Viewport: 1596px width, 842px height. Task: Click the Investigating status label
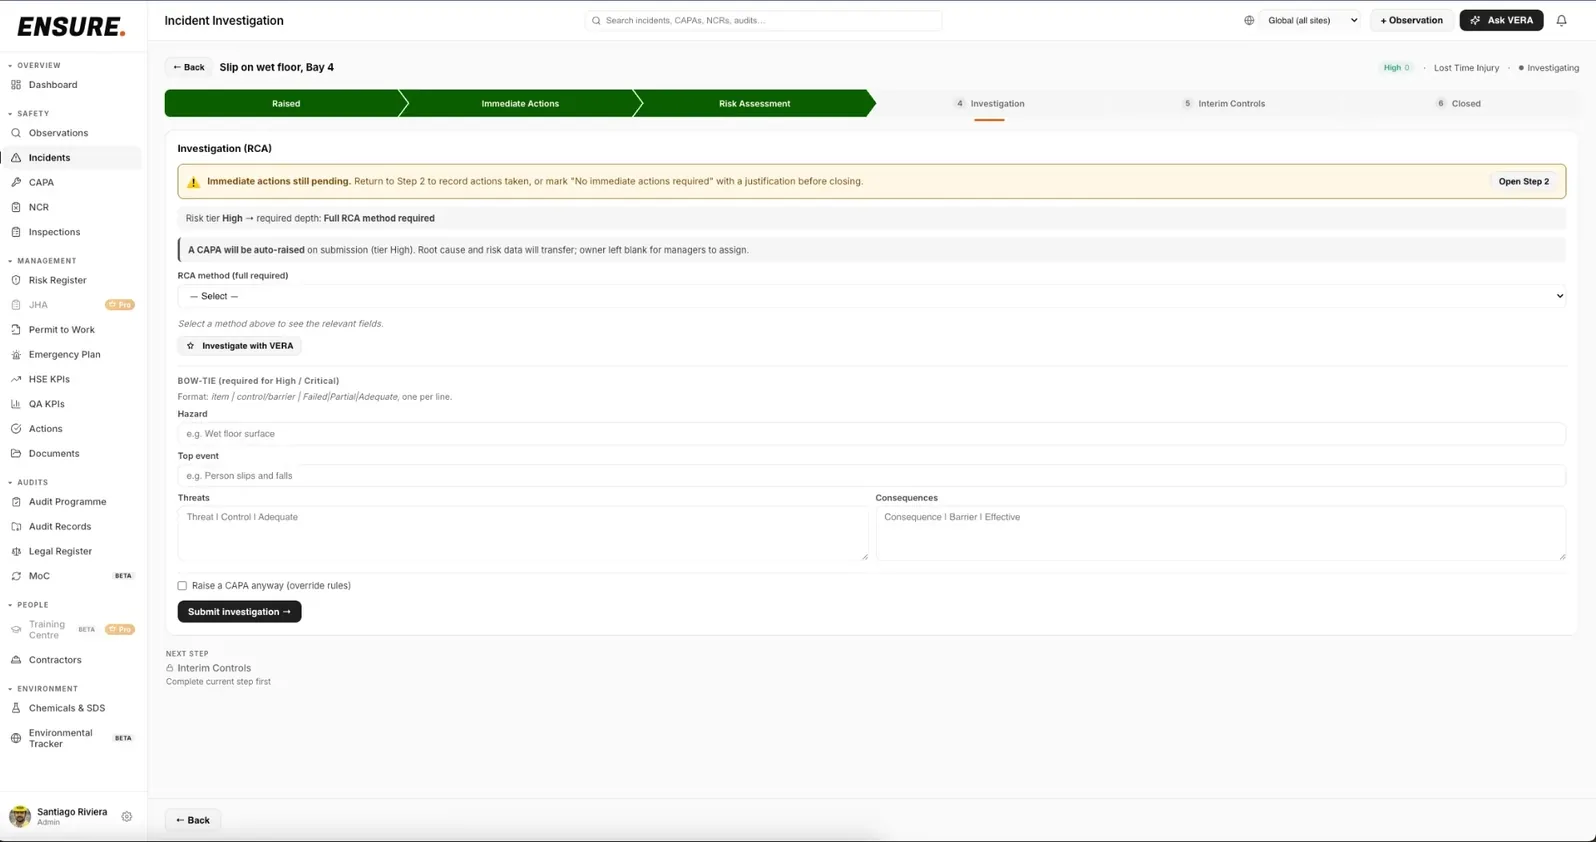point(1548,68)
